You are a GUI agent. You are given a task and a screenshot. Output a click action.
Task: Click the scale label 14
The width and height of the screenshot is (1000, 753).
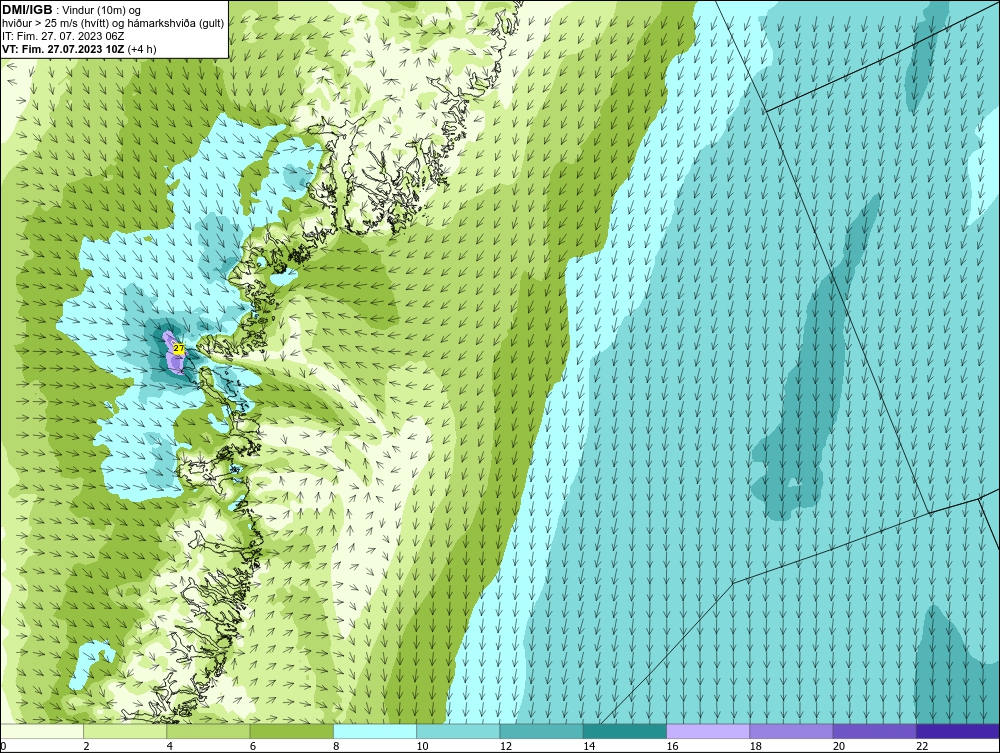(589, 746)
